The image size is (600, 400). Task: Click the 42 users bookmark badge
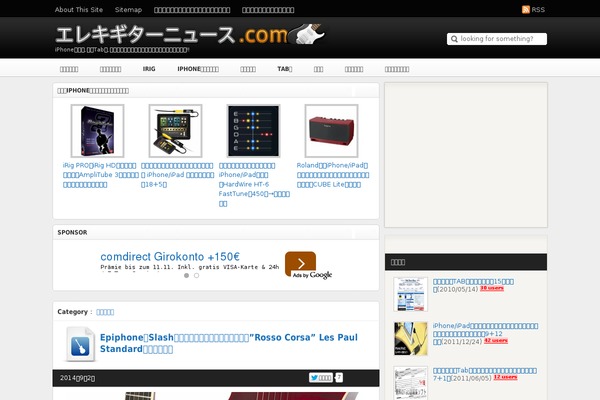(x=496, y=341)
